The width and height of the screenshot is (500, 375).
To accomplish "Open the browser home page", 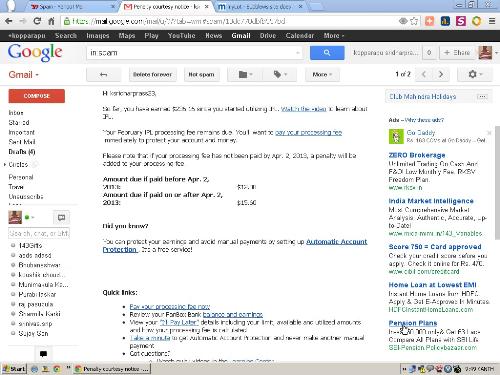I will click(x=51, y=21).
